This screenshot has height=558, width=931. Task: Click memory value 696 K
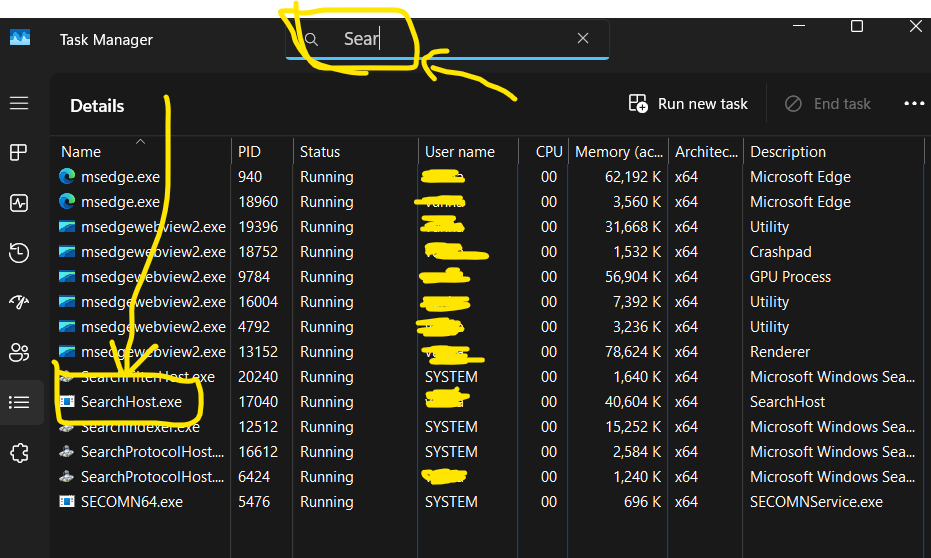pyautogui.click(x=642, y=502)
